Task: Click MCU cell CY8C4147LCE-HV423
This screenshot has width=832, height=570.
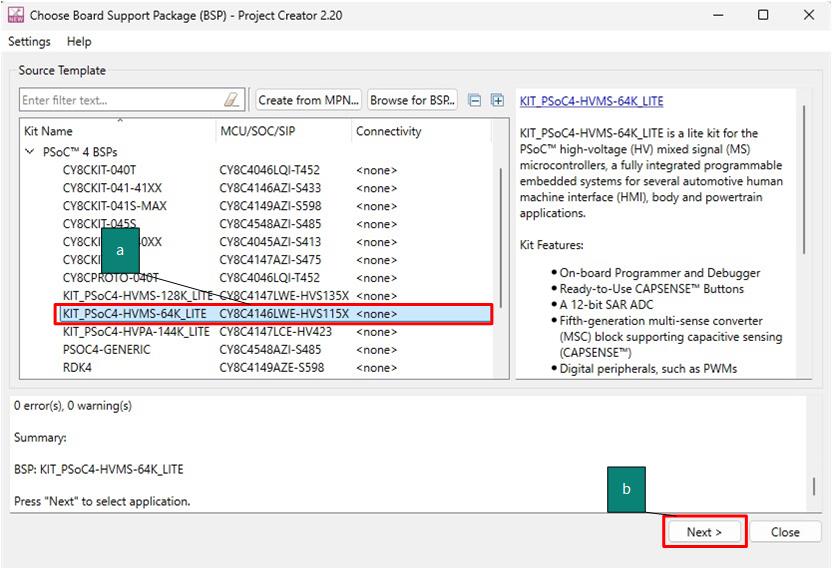Action: coord(275,332)
